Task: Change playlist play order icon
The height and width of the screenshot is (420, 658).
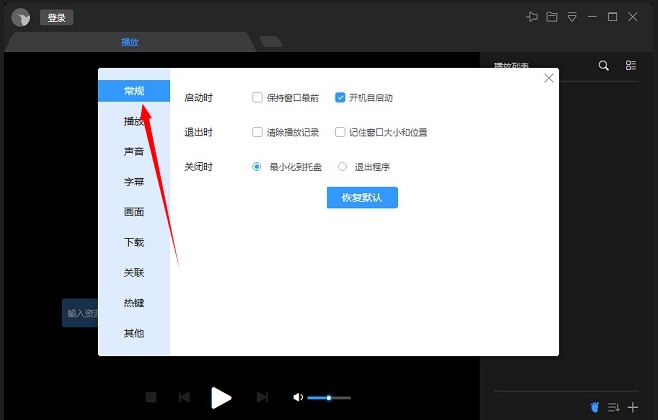Action: [x=614, y=407]
